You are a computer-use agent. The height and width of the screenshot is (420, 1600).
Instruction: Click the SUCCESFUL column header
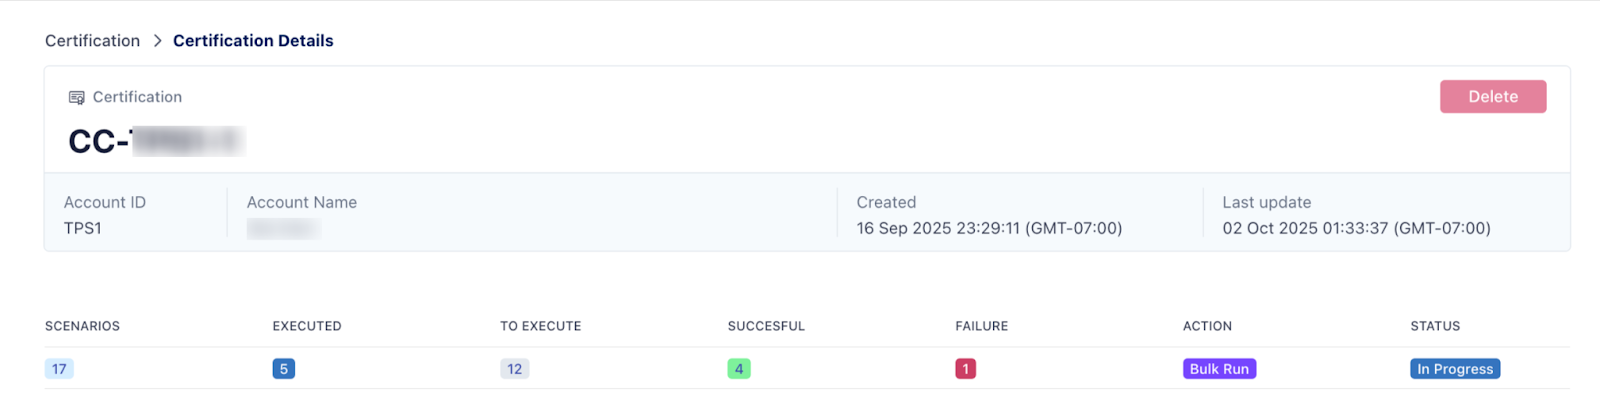pos(766,326)
